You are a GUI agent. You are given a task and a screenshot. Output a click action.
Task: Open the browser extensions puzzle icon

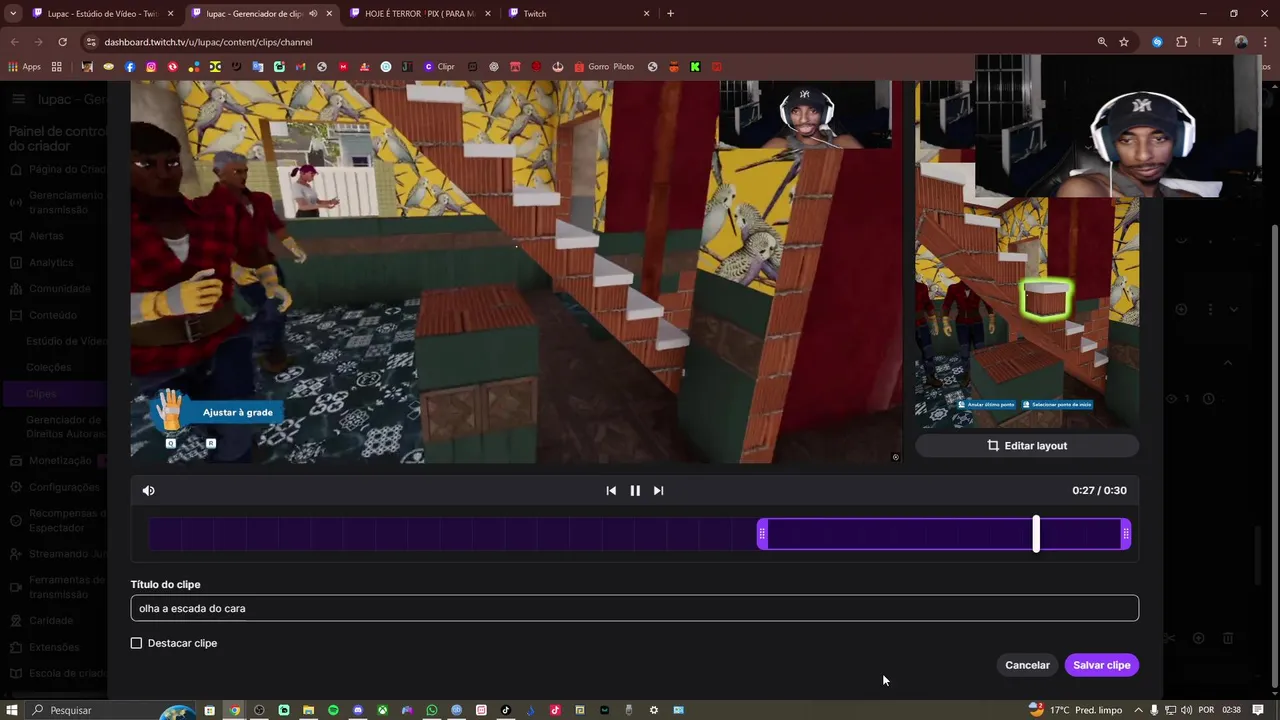[x=1181, y=42]
